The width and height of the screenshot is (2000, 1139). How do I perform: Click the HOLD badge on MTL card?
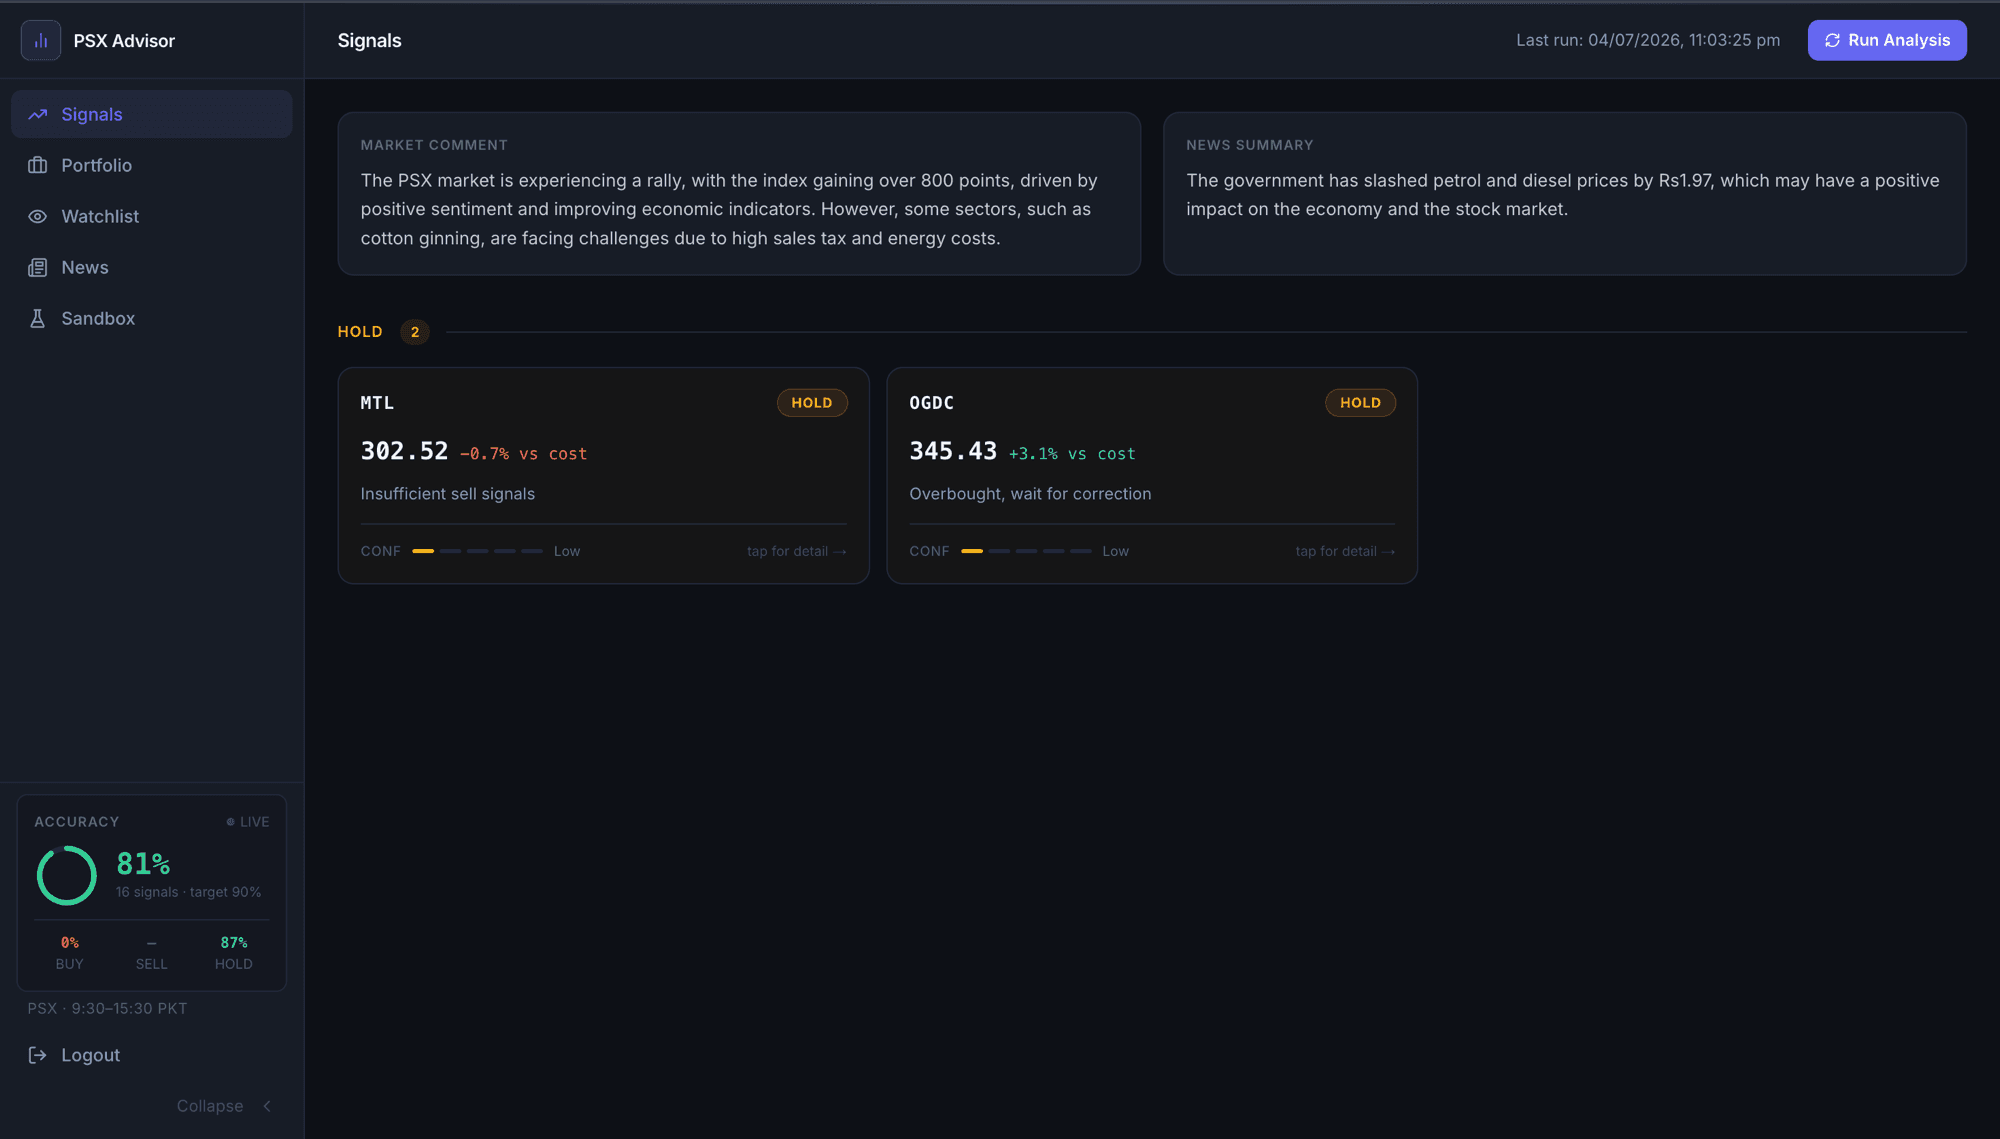point(812,403)
